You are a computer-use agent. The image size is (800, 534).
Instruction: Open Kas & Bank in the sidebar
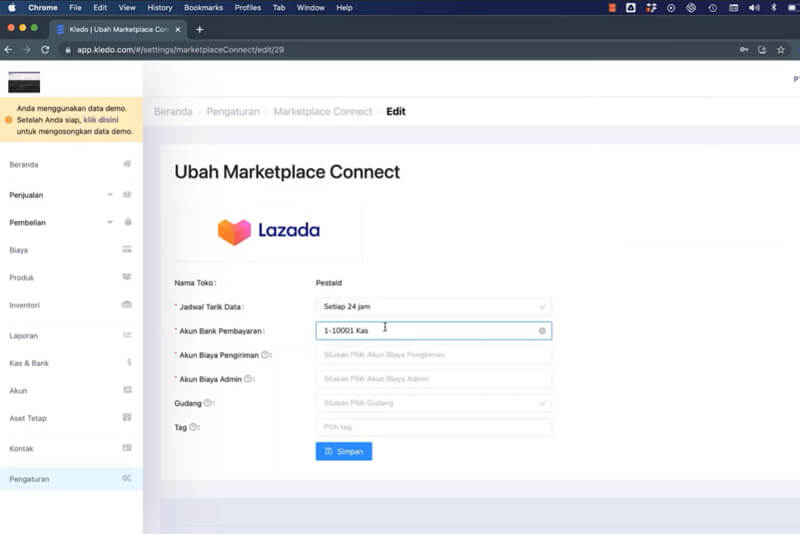coord(29,363)
